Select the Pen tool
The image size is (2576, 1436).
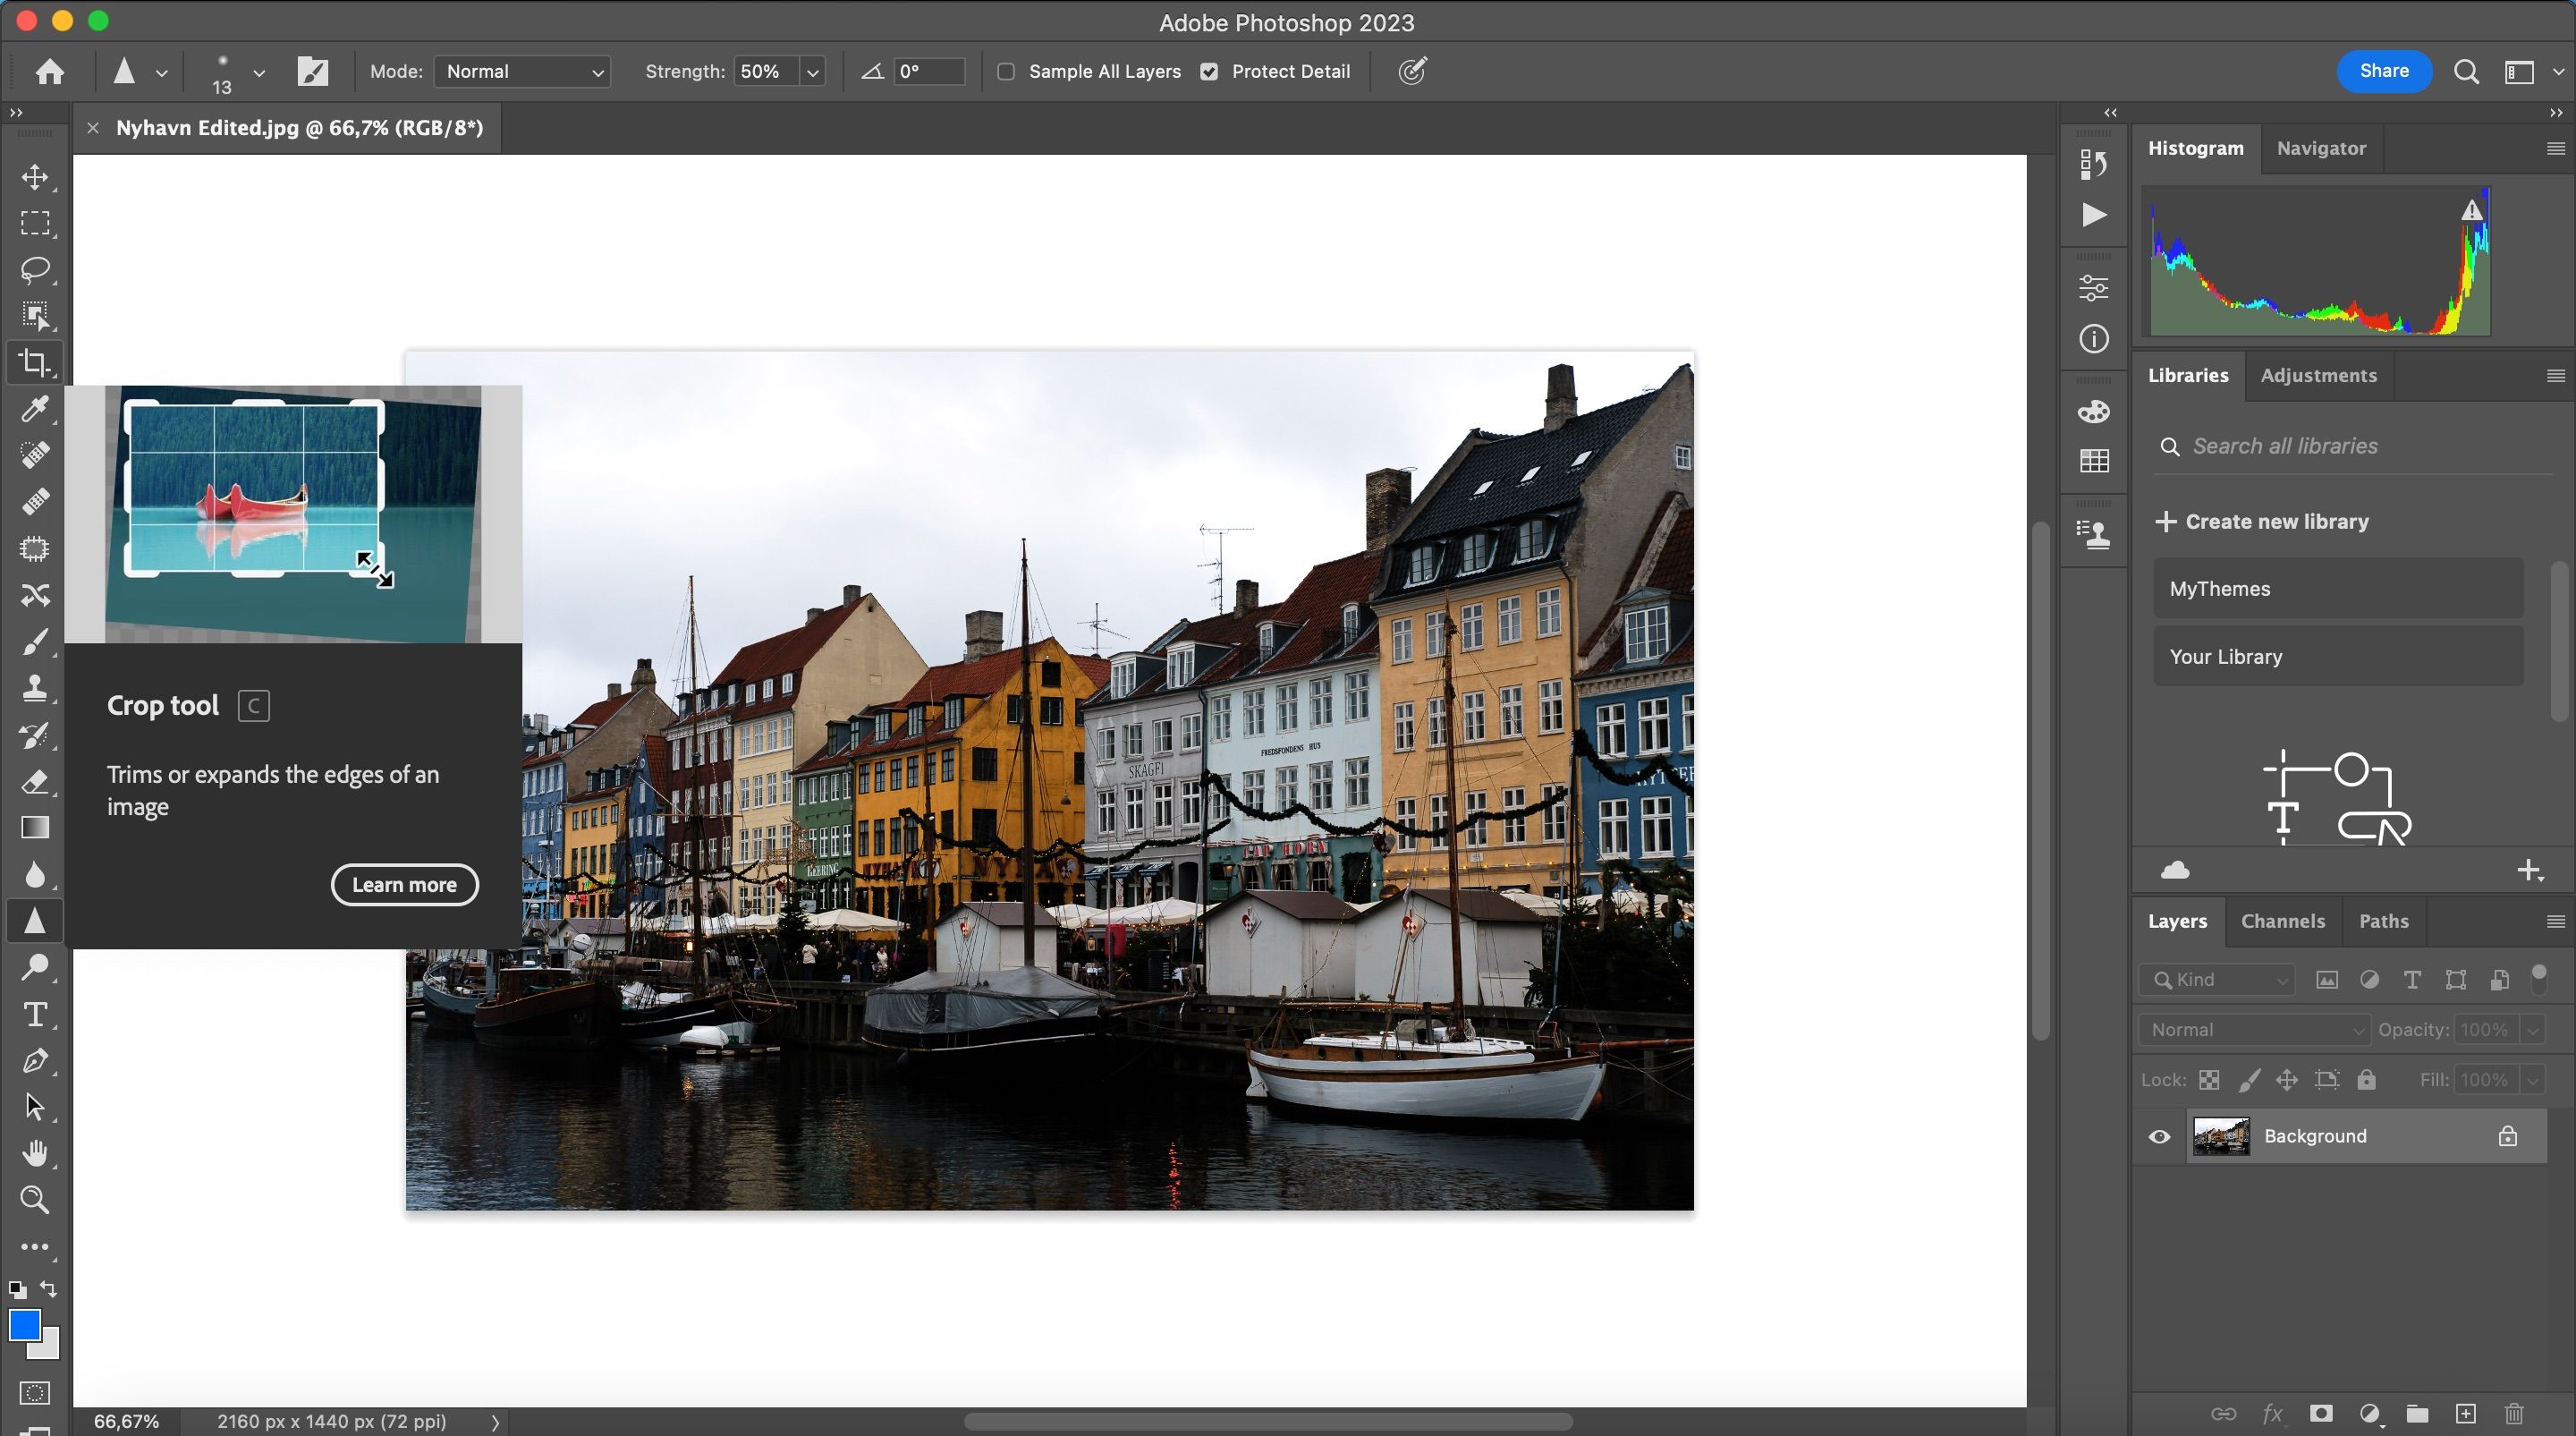coord(36,1061)
